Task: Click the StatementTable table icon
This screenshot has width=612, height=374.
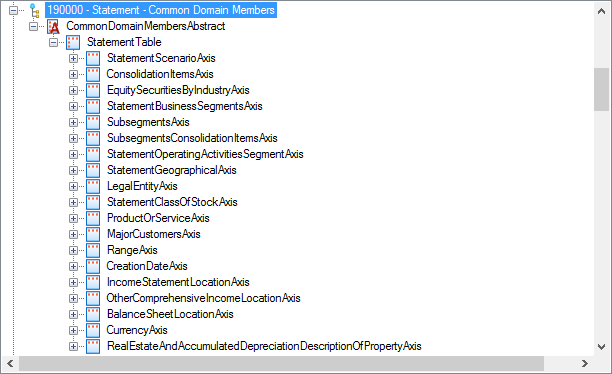Action: [x=73, y=42]
